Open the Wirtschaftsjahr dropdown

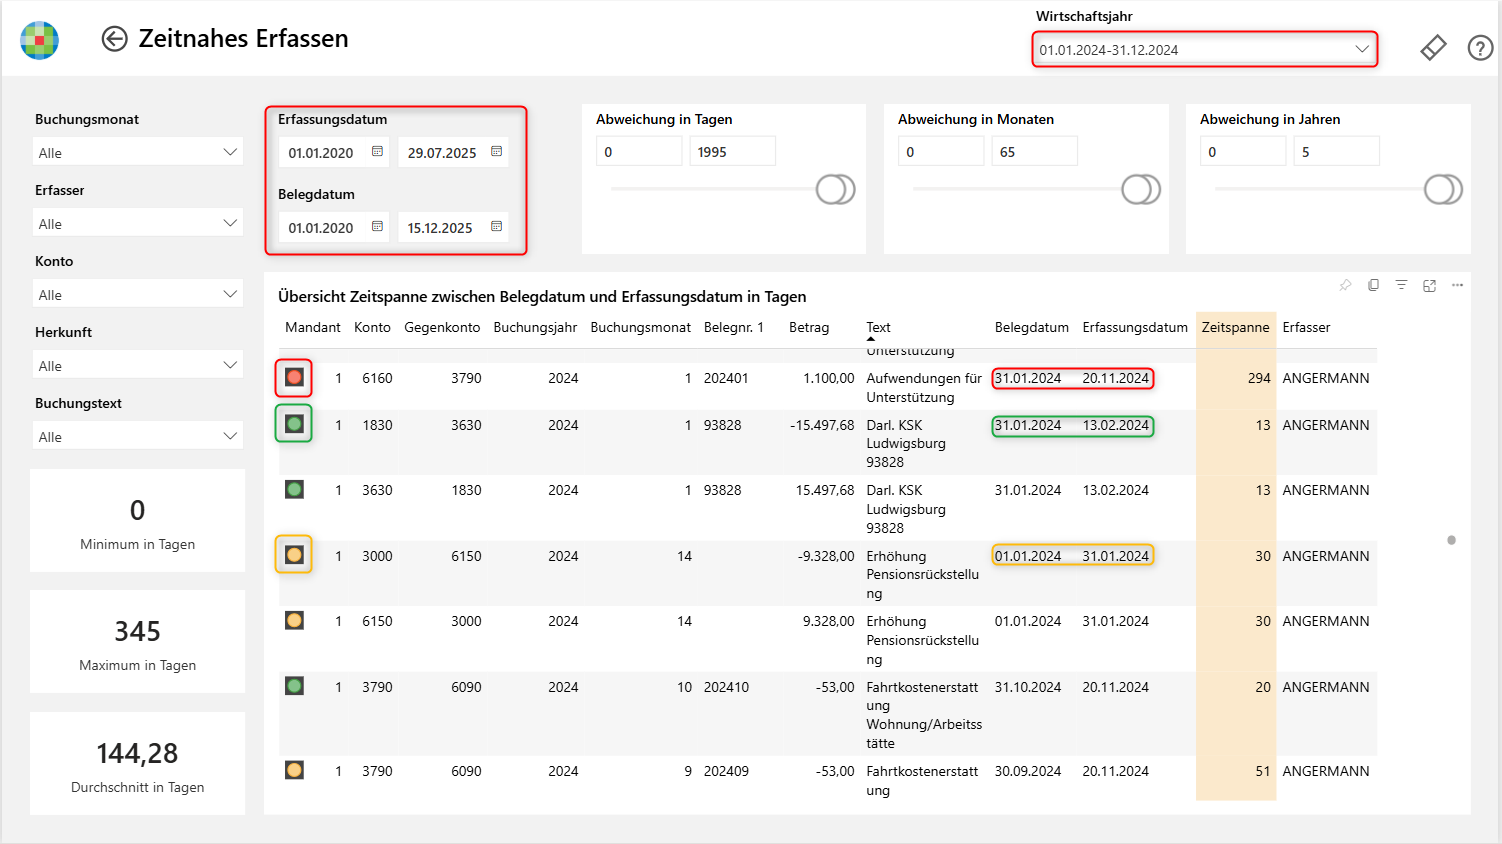coord(1205,49)
